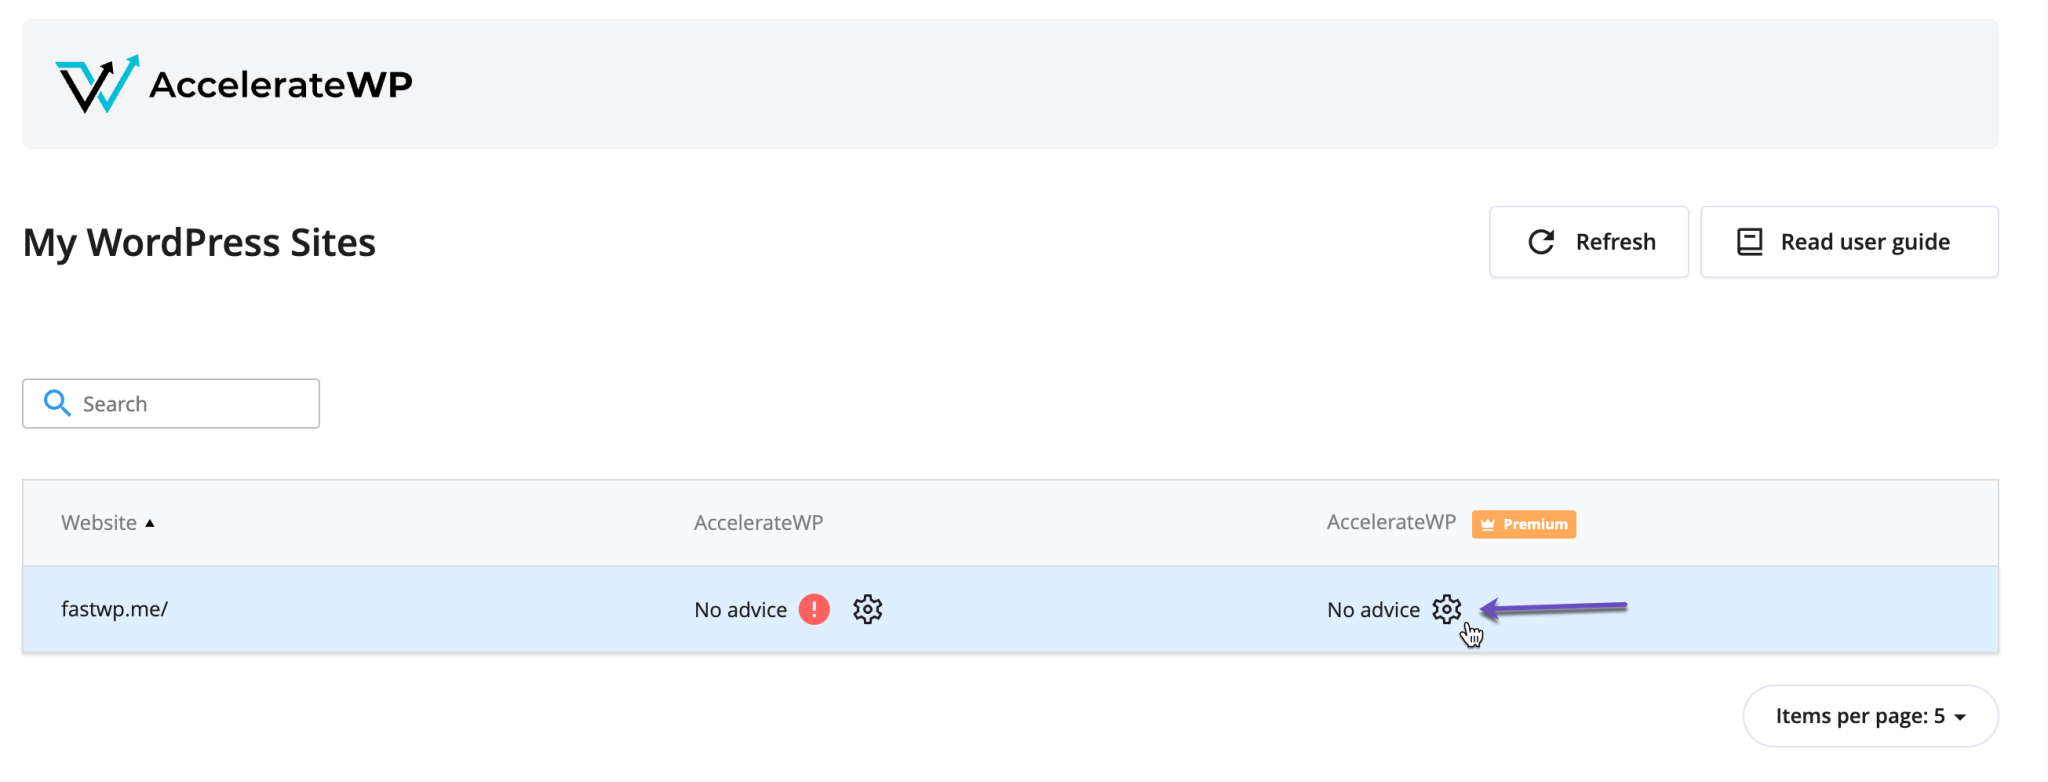Click the refresh arrow icon
The height and width of the screenshot is (782, 2048).
coord(1540,241)
